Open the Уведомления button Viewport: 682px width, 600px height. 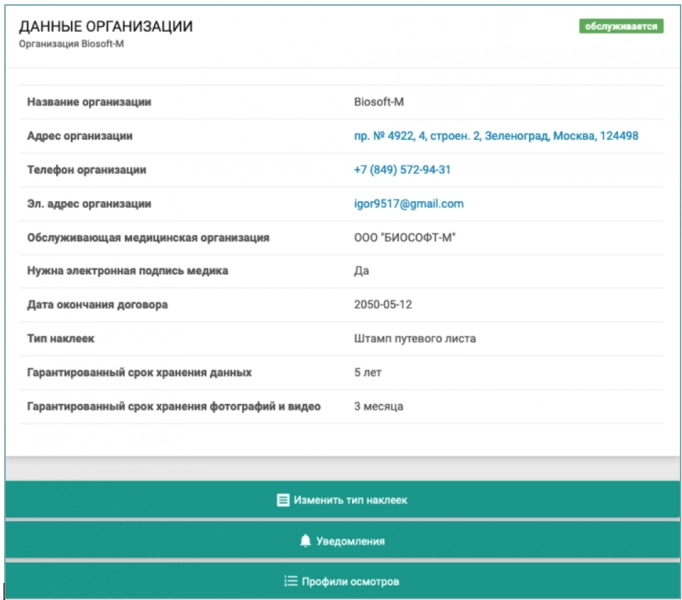[342, 540]
